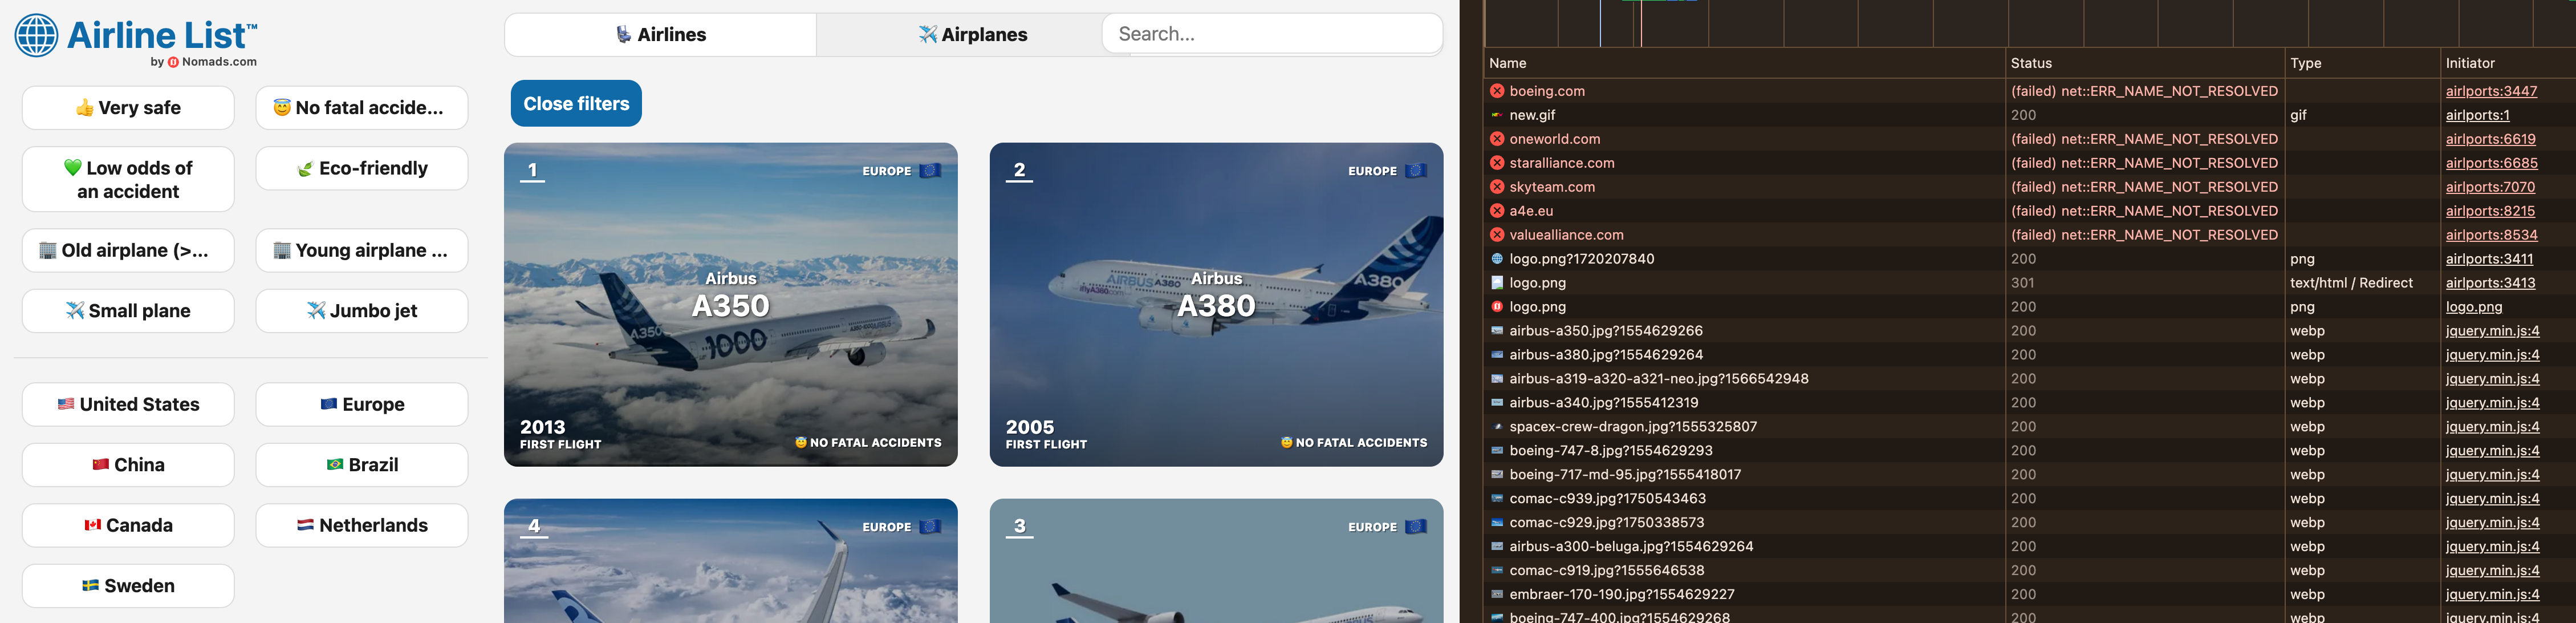Screen dimensions: 2576x623
Task: Click the EU flag on card number 3
Action: click(x=1416, y=527)
